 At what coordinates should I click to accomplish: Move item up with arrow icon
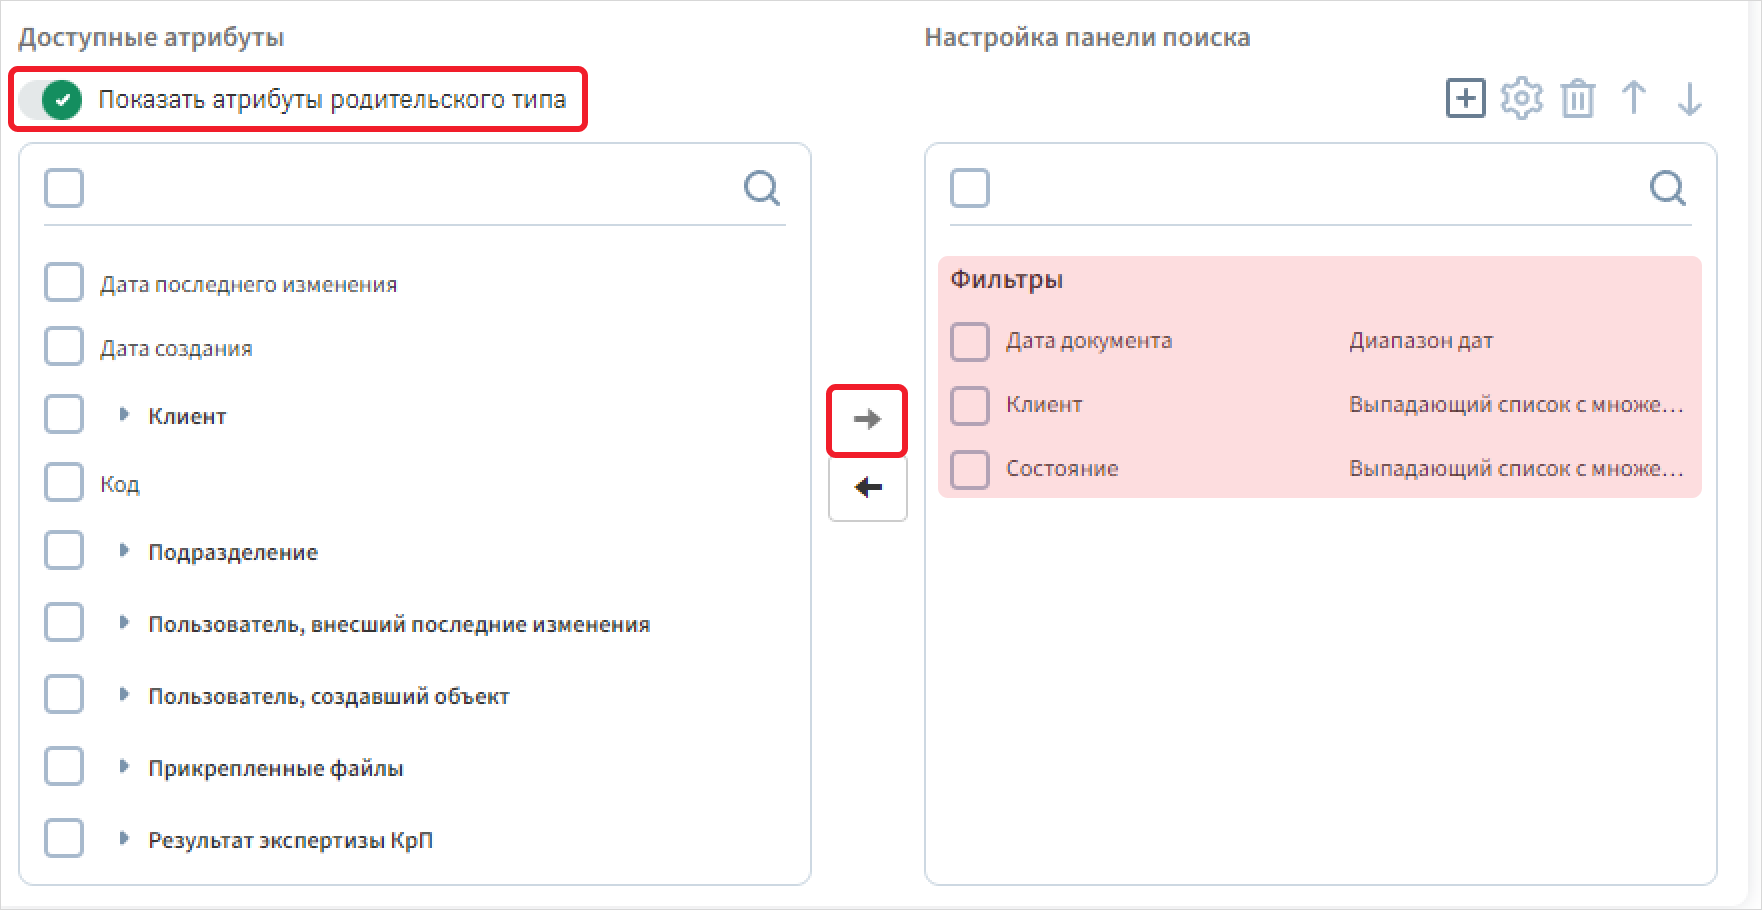[1634, 98]
